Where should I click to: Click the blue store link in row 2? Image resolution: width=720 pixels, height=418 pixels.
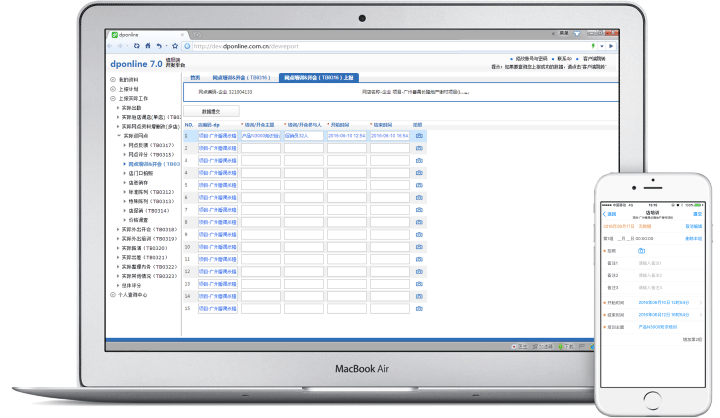218,148
